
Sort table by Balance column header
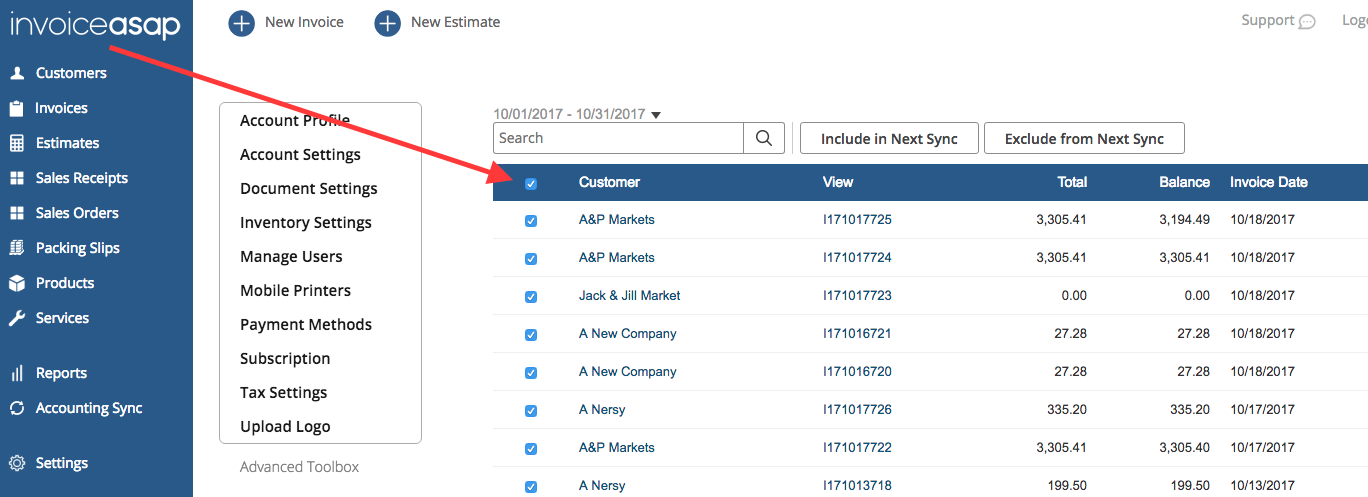(x=1184, y=182)
